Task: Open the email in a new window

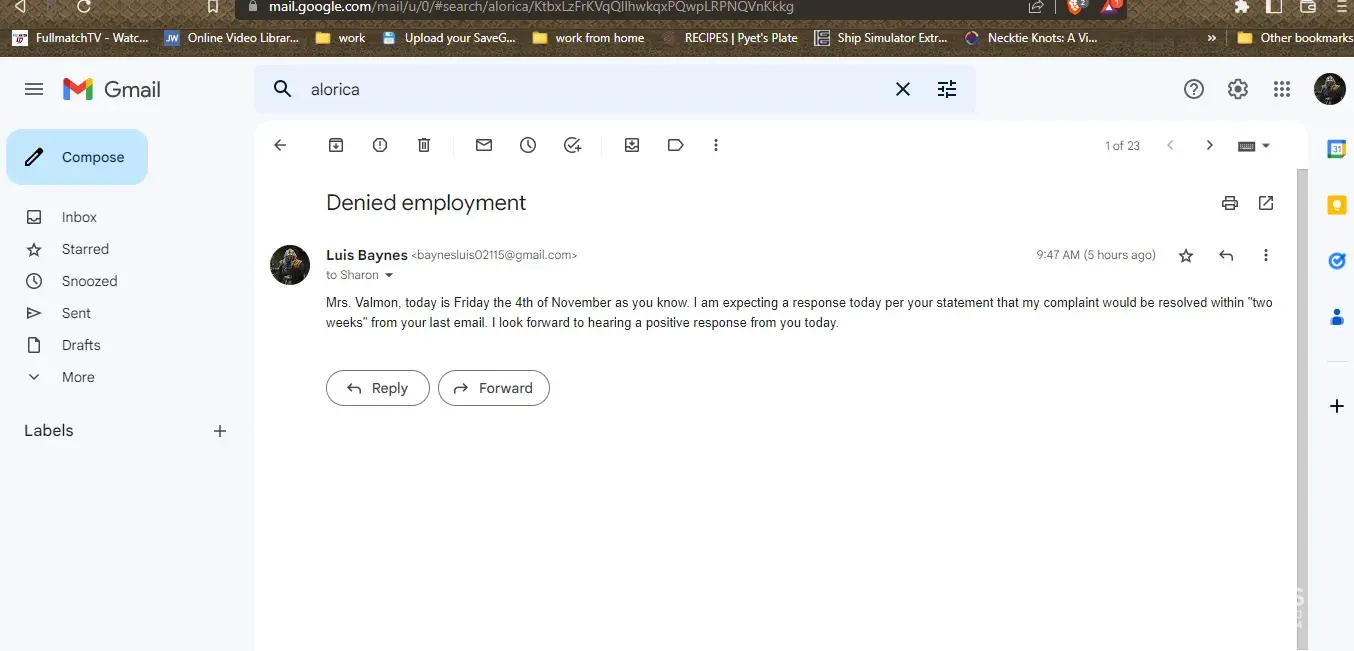Action: [1266, 203]
